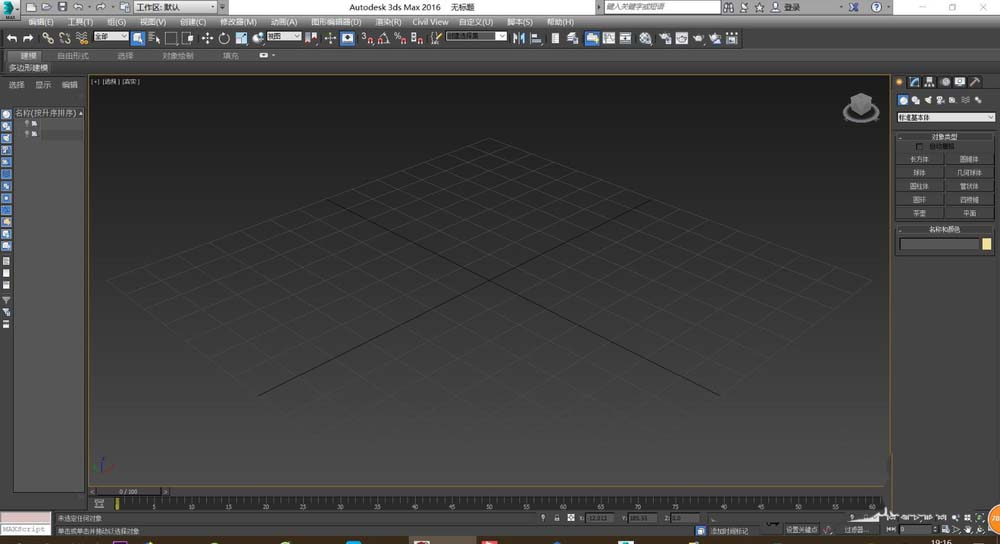
Task: Click the ViewCube in the viewport
Action: pos(861,107)
